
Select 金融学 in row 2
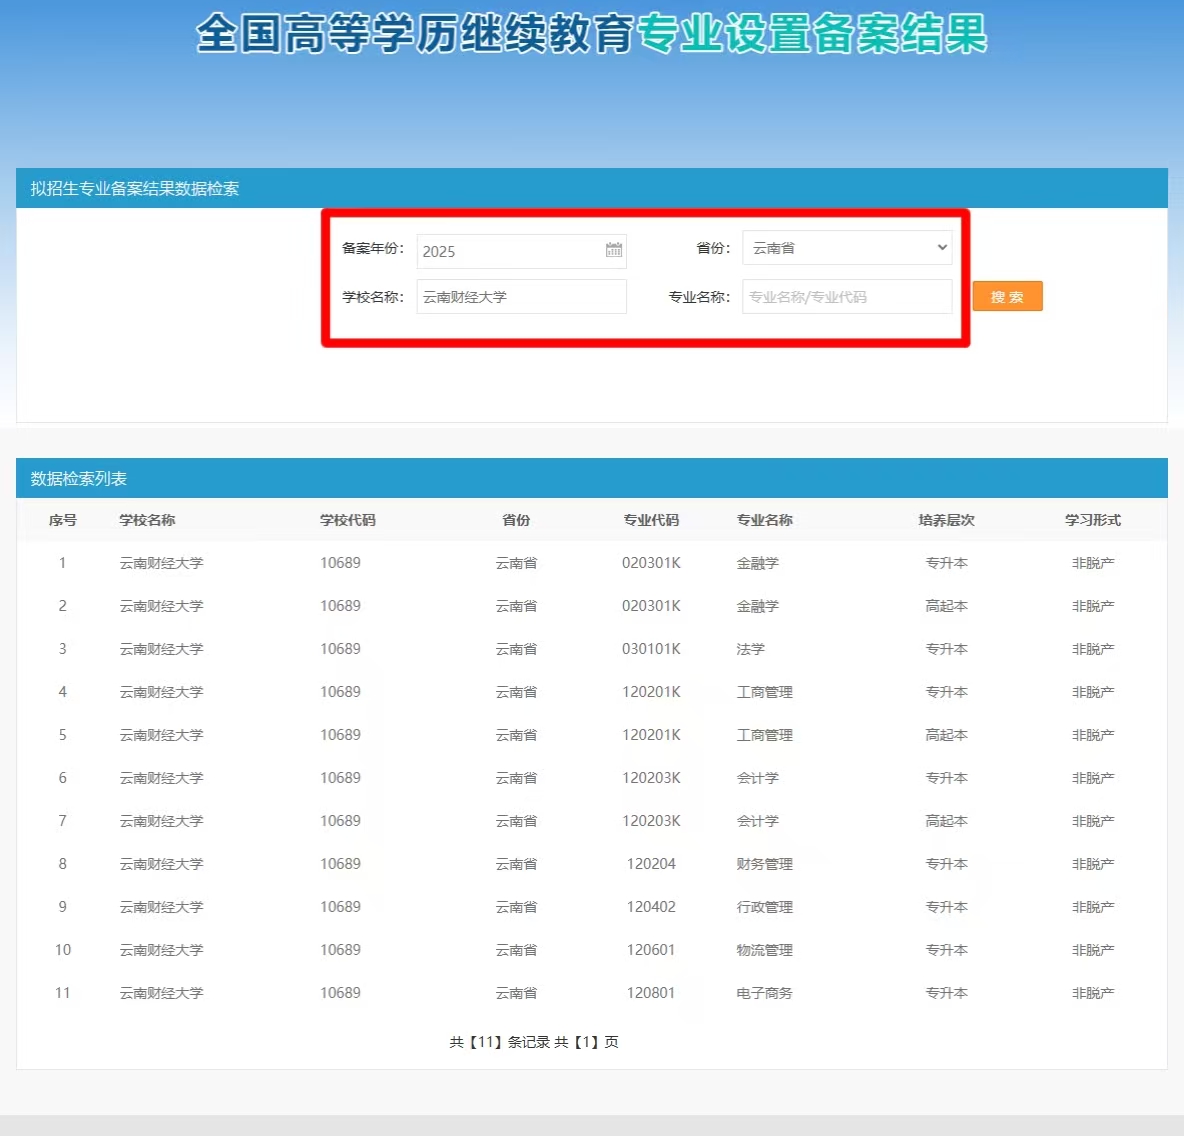click(757, 607)
